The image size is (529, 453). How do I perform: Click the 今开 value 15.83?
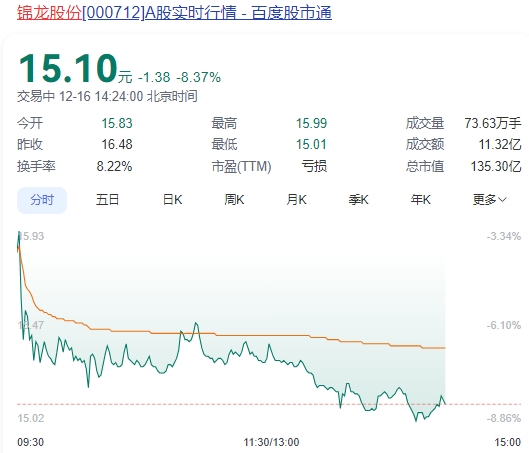point(117,123)
